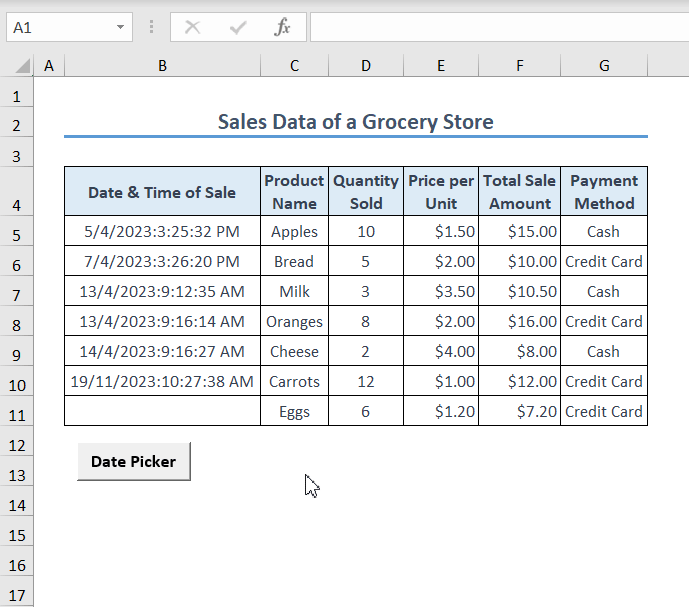
Task: Click the formula bar resize handle dots
Action: click(151, 28)
